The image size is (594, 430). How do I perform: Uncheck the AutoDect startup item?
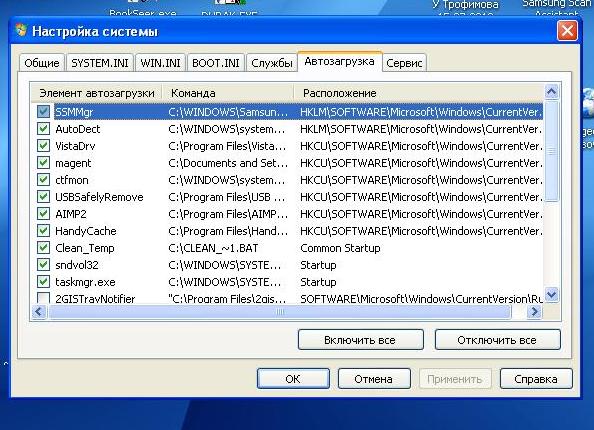coord(43,128)
